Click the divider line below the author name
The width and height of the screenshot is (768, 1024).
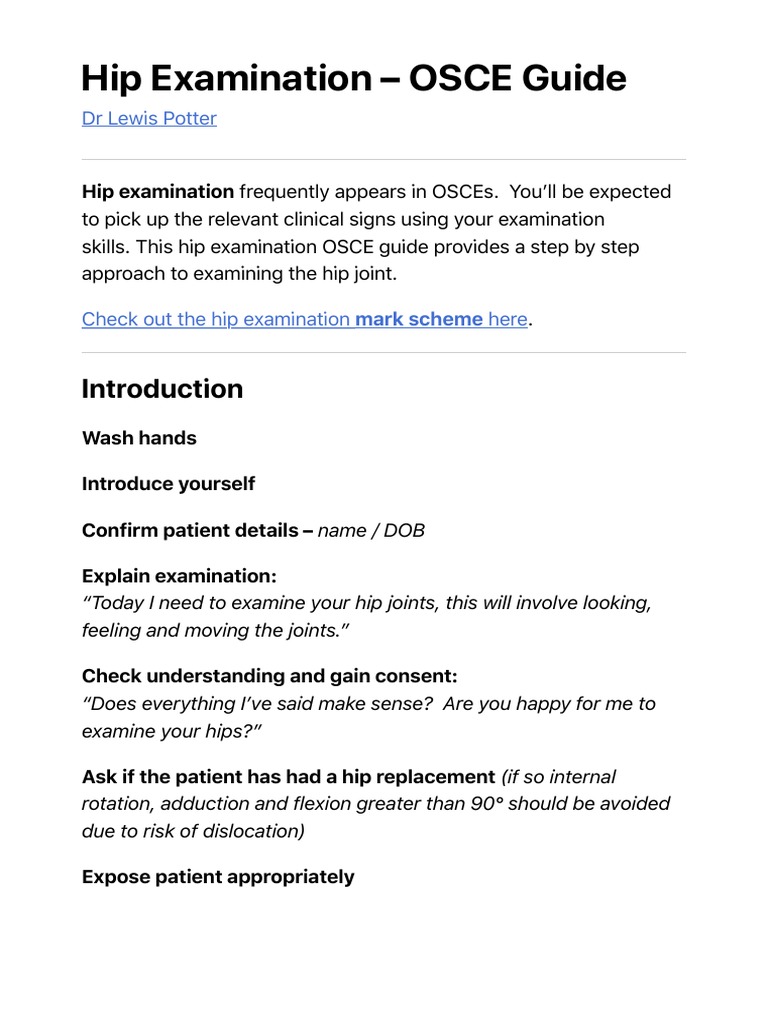384,160
